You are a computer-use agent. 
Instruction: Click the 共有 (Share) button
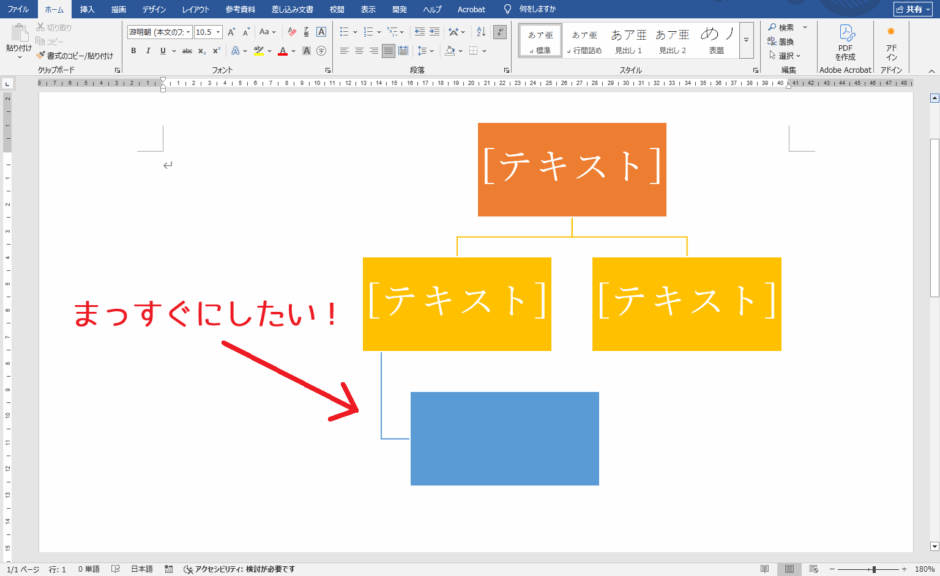point(909,9)
